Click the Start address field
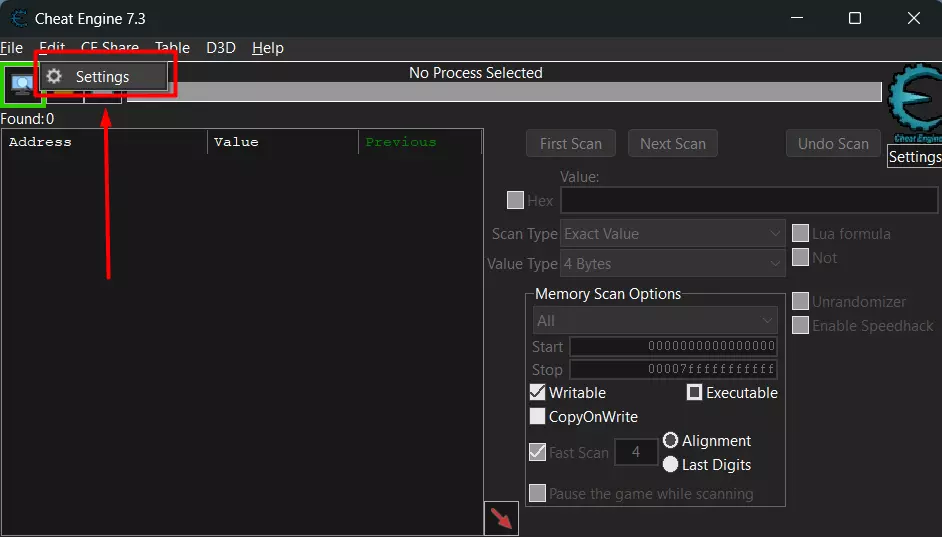The height and width of the screenshot is (537, 942). [673, 346]
